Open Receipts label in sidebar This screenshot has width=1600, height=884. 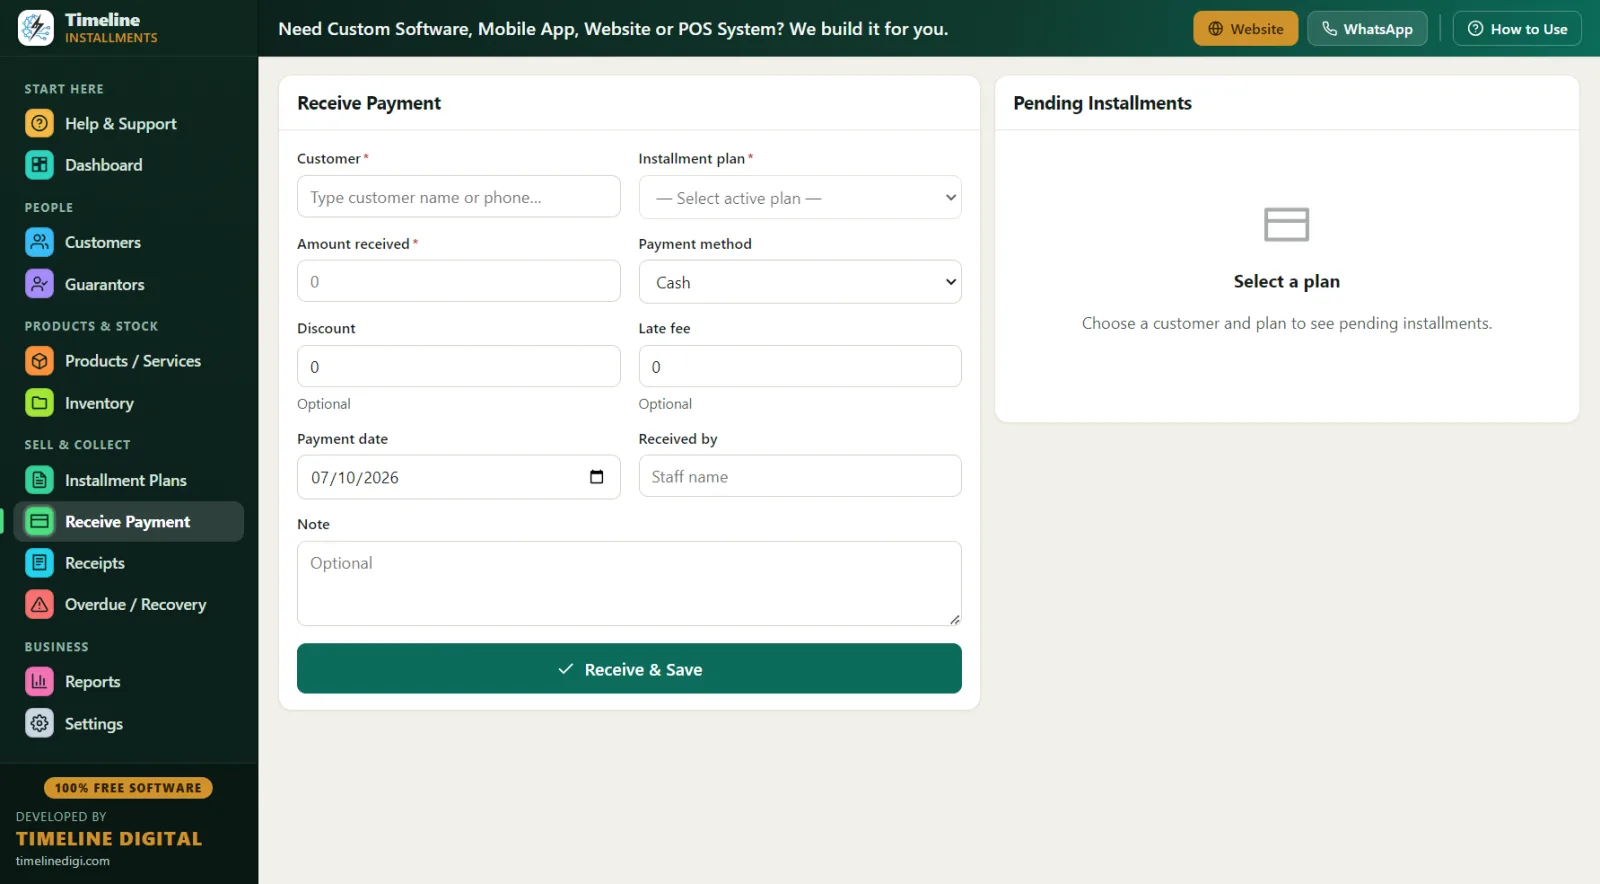coord(95,563)
